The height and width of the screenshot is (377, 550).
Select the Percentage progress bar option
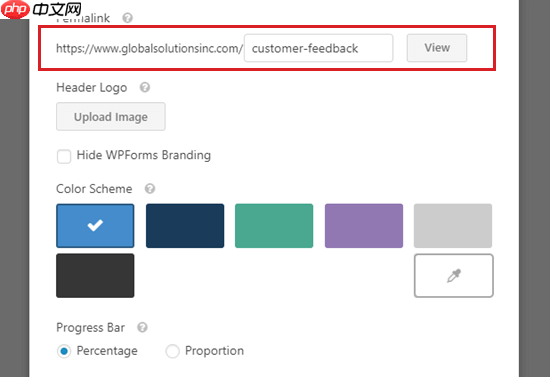tap(64, 351)
